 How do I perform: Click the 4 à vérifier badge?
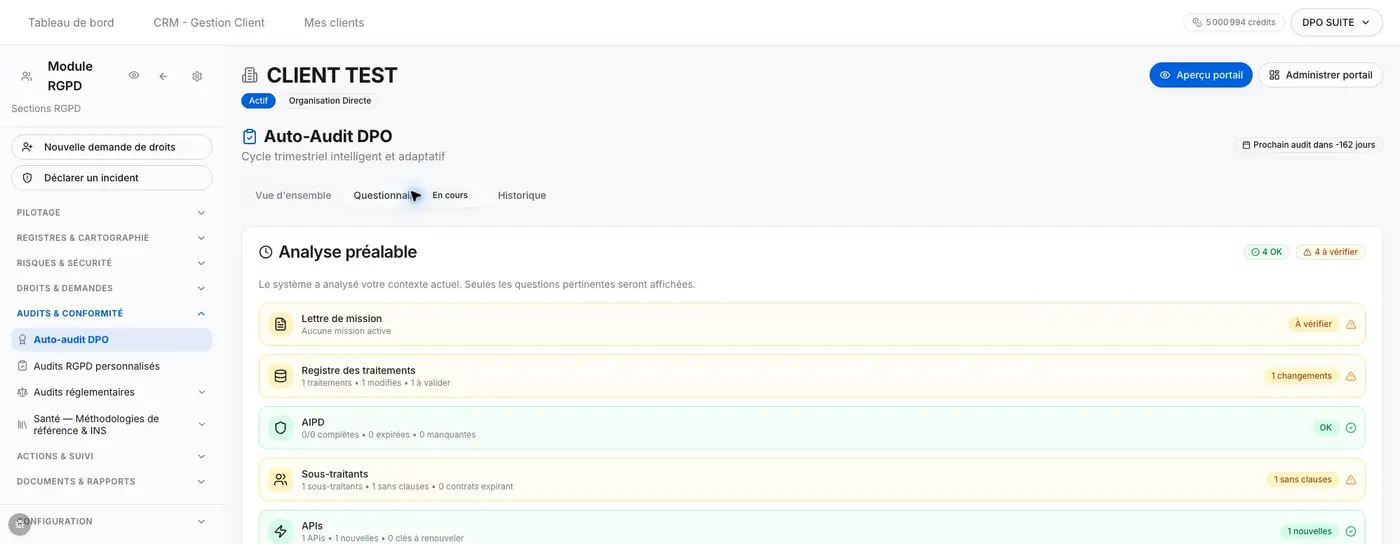(x=1331, y=252)
